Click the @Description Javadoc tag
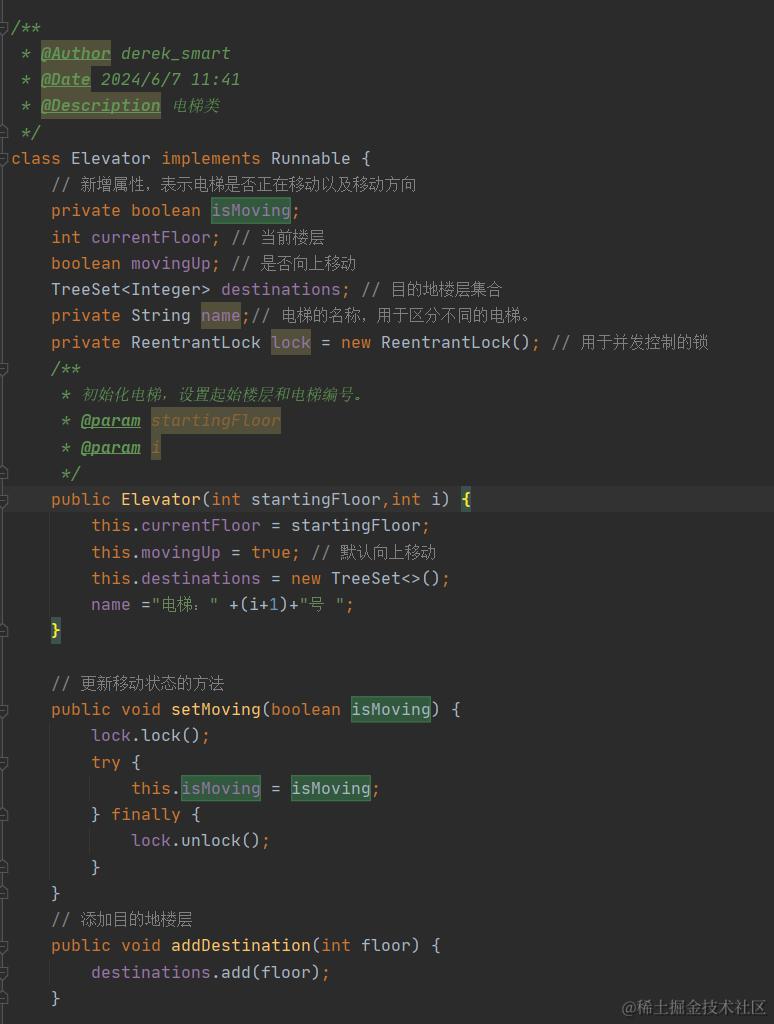The height and width of the screenshot is (1024, 774). pos(101,106)
